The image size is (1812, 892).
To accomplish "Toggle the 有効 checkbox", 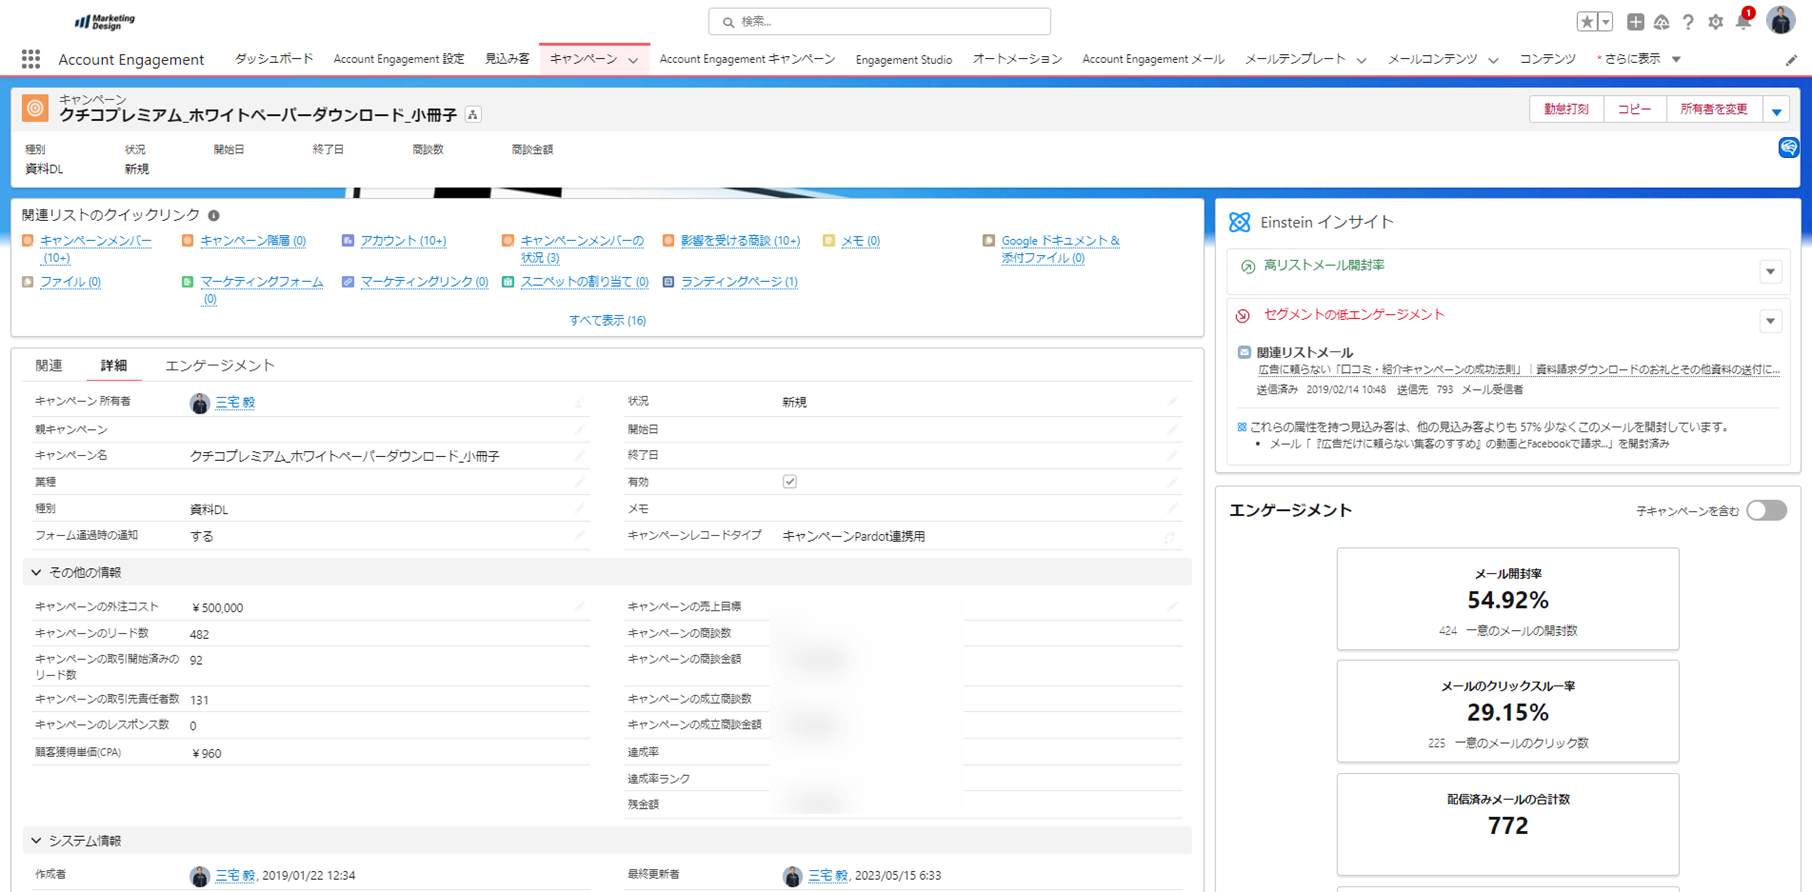I will click(x=790, y=482).
